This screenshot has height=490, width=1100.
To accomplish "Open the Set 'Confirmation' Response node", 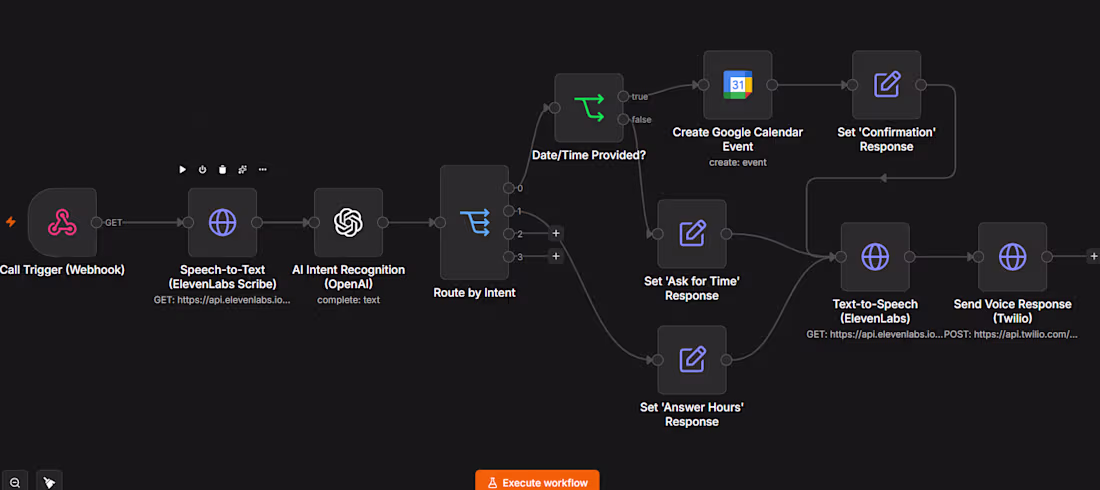I will [887, 85].
